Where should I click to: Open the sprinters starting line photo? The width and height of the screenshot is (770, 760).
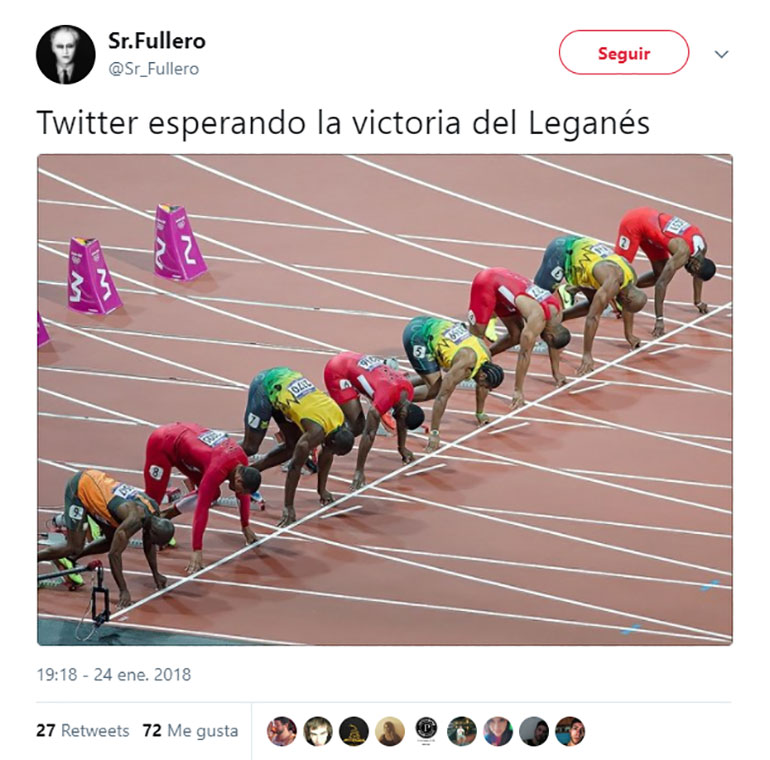click(x=385, y=400)
